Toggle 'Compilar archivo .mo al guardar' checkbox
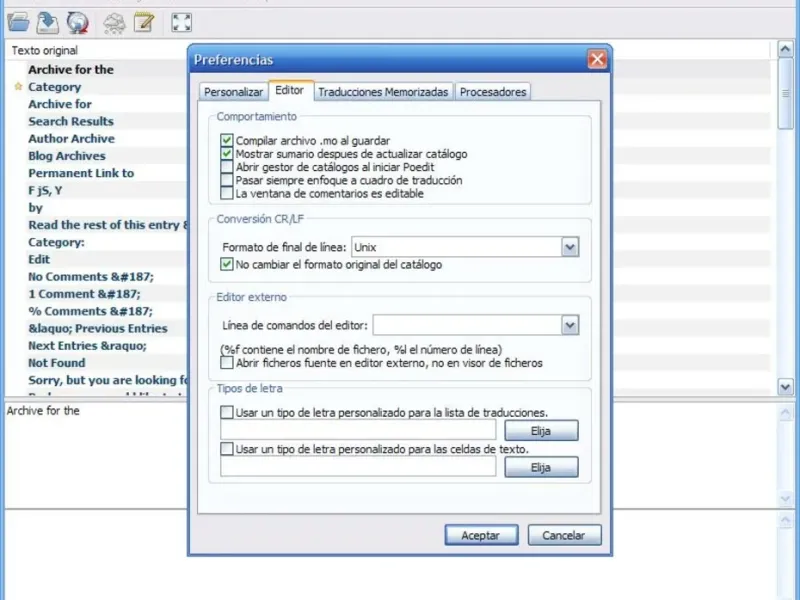Screen dimensions: 800x600 pos(227,140)
